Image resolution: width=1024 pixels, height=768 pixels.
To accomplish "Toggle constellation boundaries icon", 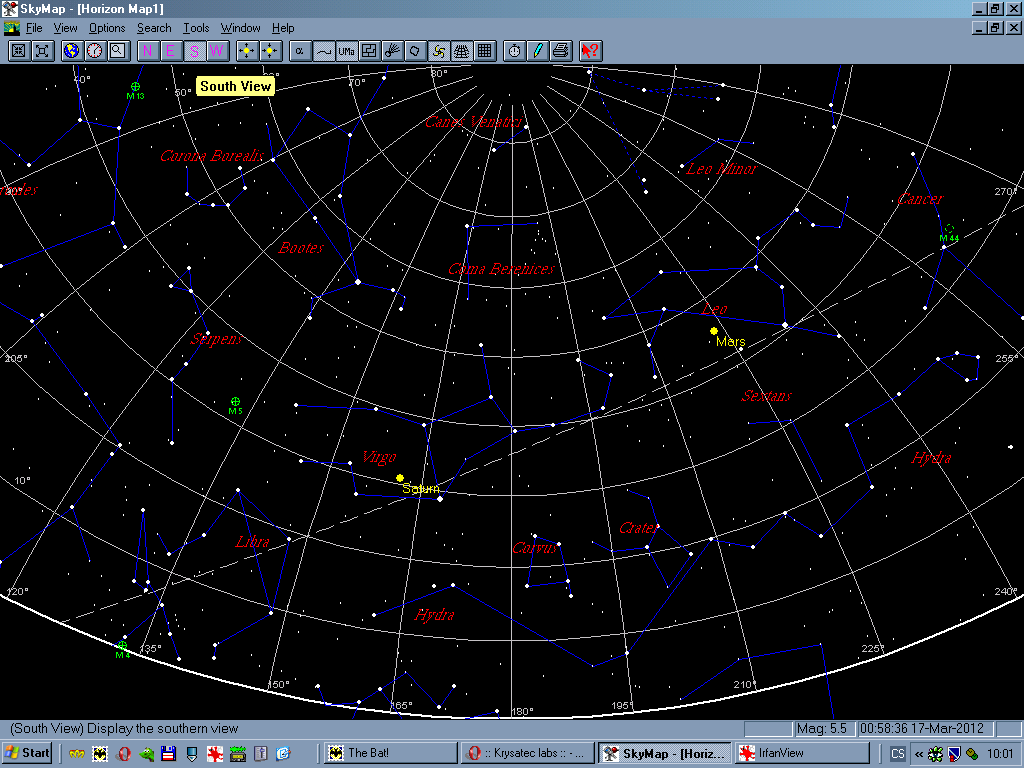I will (370, 51).
